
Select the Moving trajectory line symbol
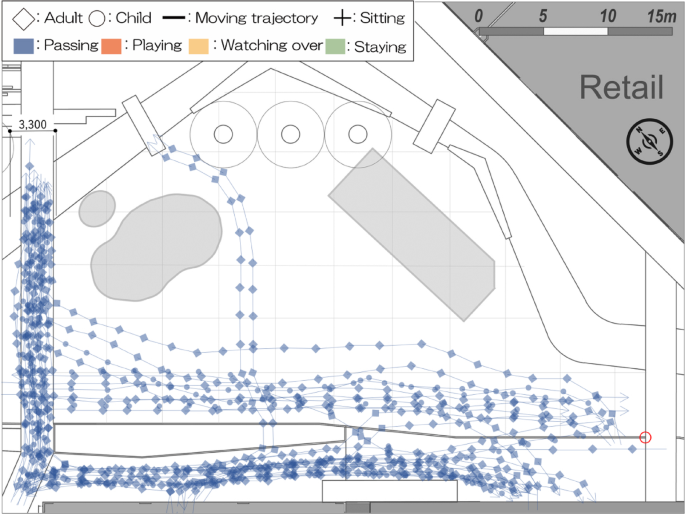[x=175, y=17]
